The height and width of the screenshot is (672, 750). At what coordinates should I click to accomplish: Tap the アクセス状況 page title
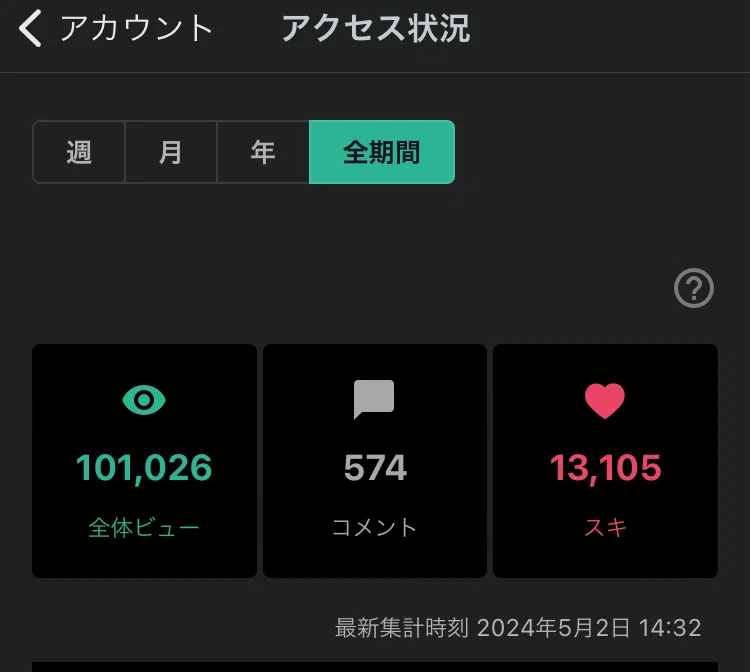pos(376,29)
